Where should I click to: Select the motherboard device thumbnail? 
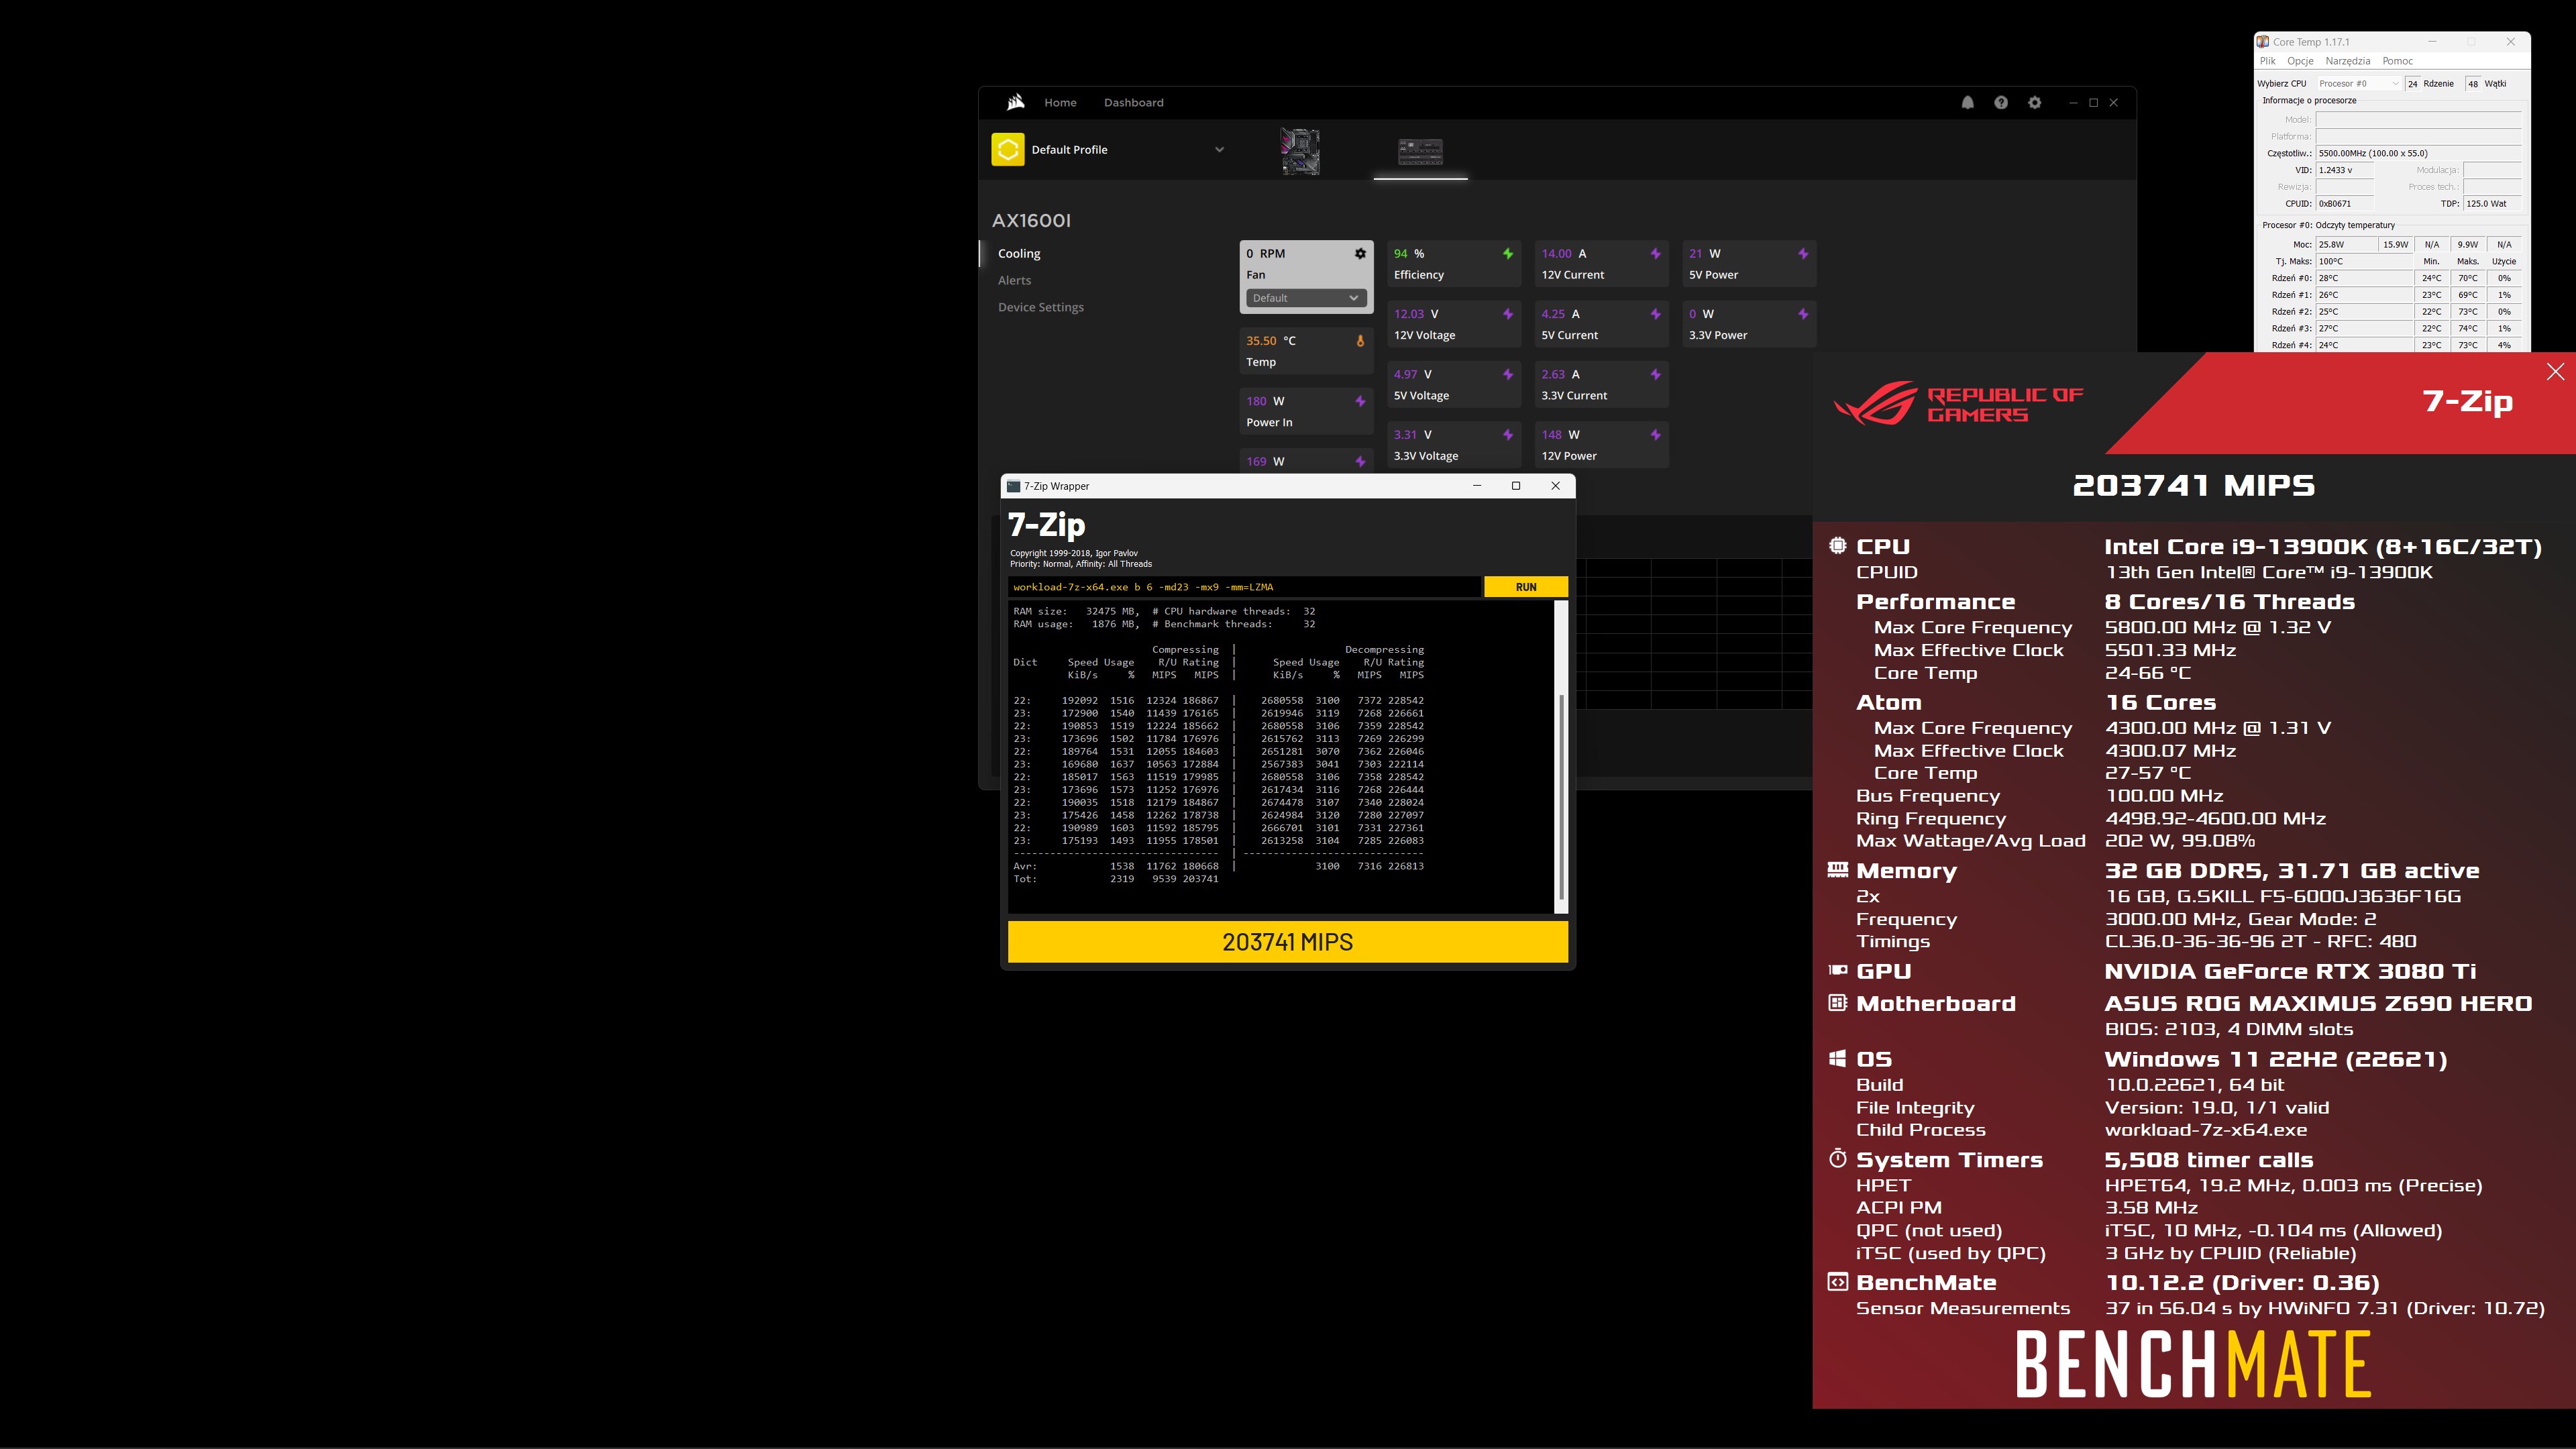point(1300,152)
